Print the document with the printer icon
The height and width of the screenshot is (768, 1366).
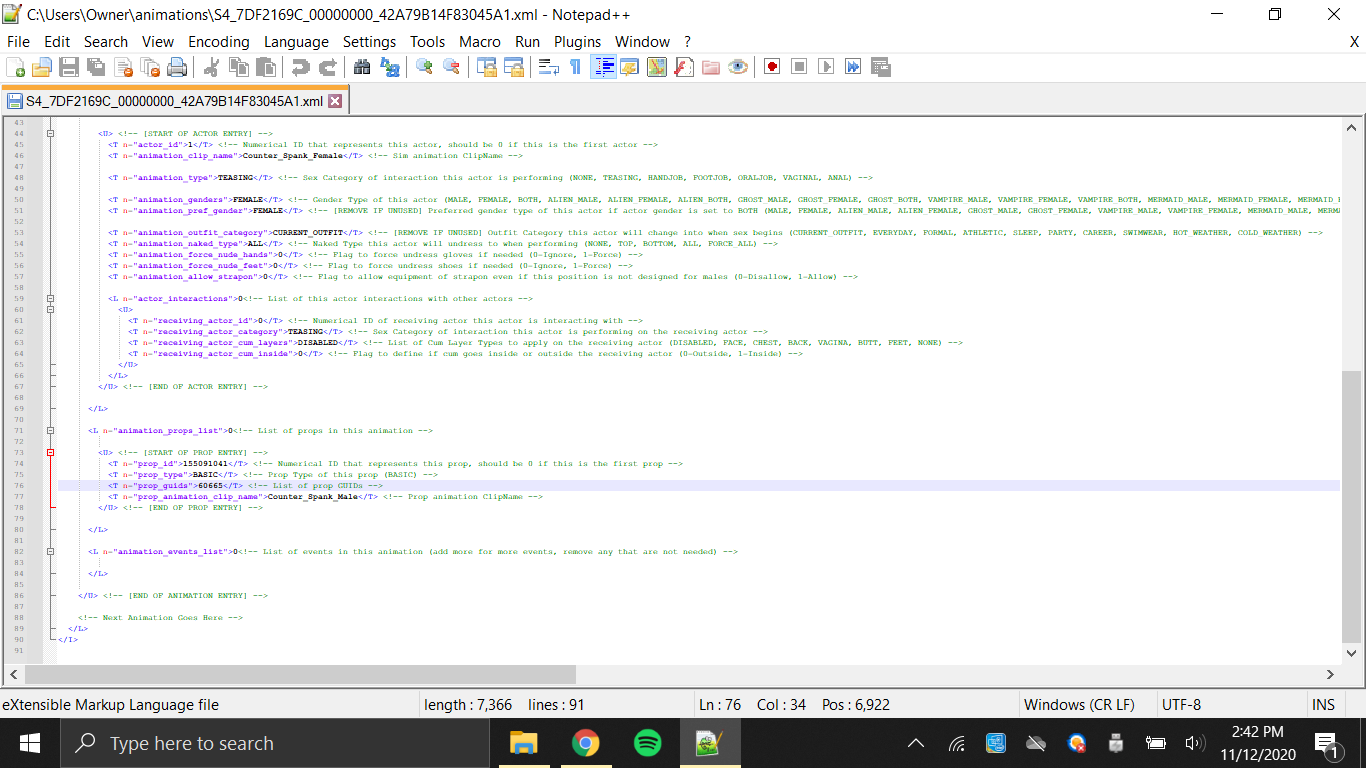[177, 67]
